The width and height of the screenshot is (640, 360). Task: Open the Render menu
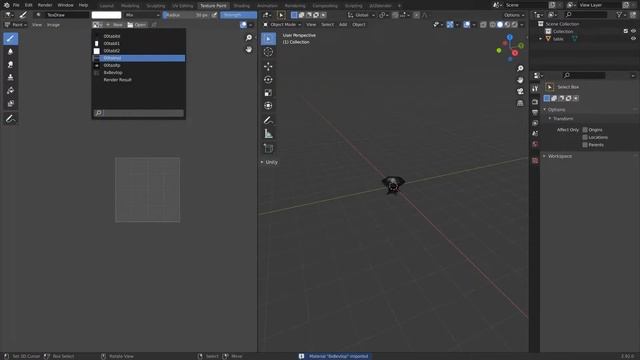click(x=45, y=5)
